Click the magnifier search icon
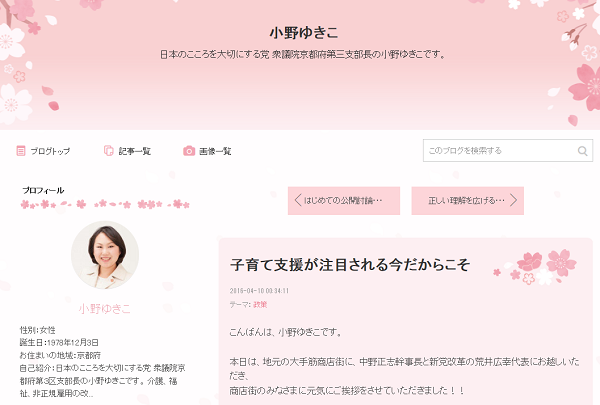Image resolution: width=600 pixels, height=405 pixels. coord(582,151)
